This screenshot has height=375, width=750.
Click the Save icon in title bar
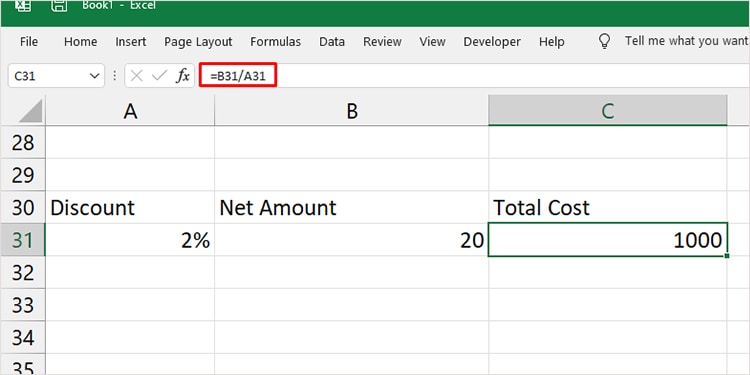click(x=59, y=6)
